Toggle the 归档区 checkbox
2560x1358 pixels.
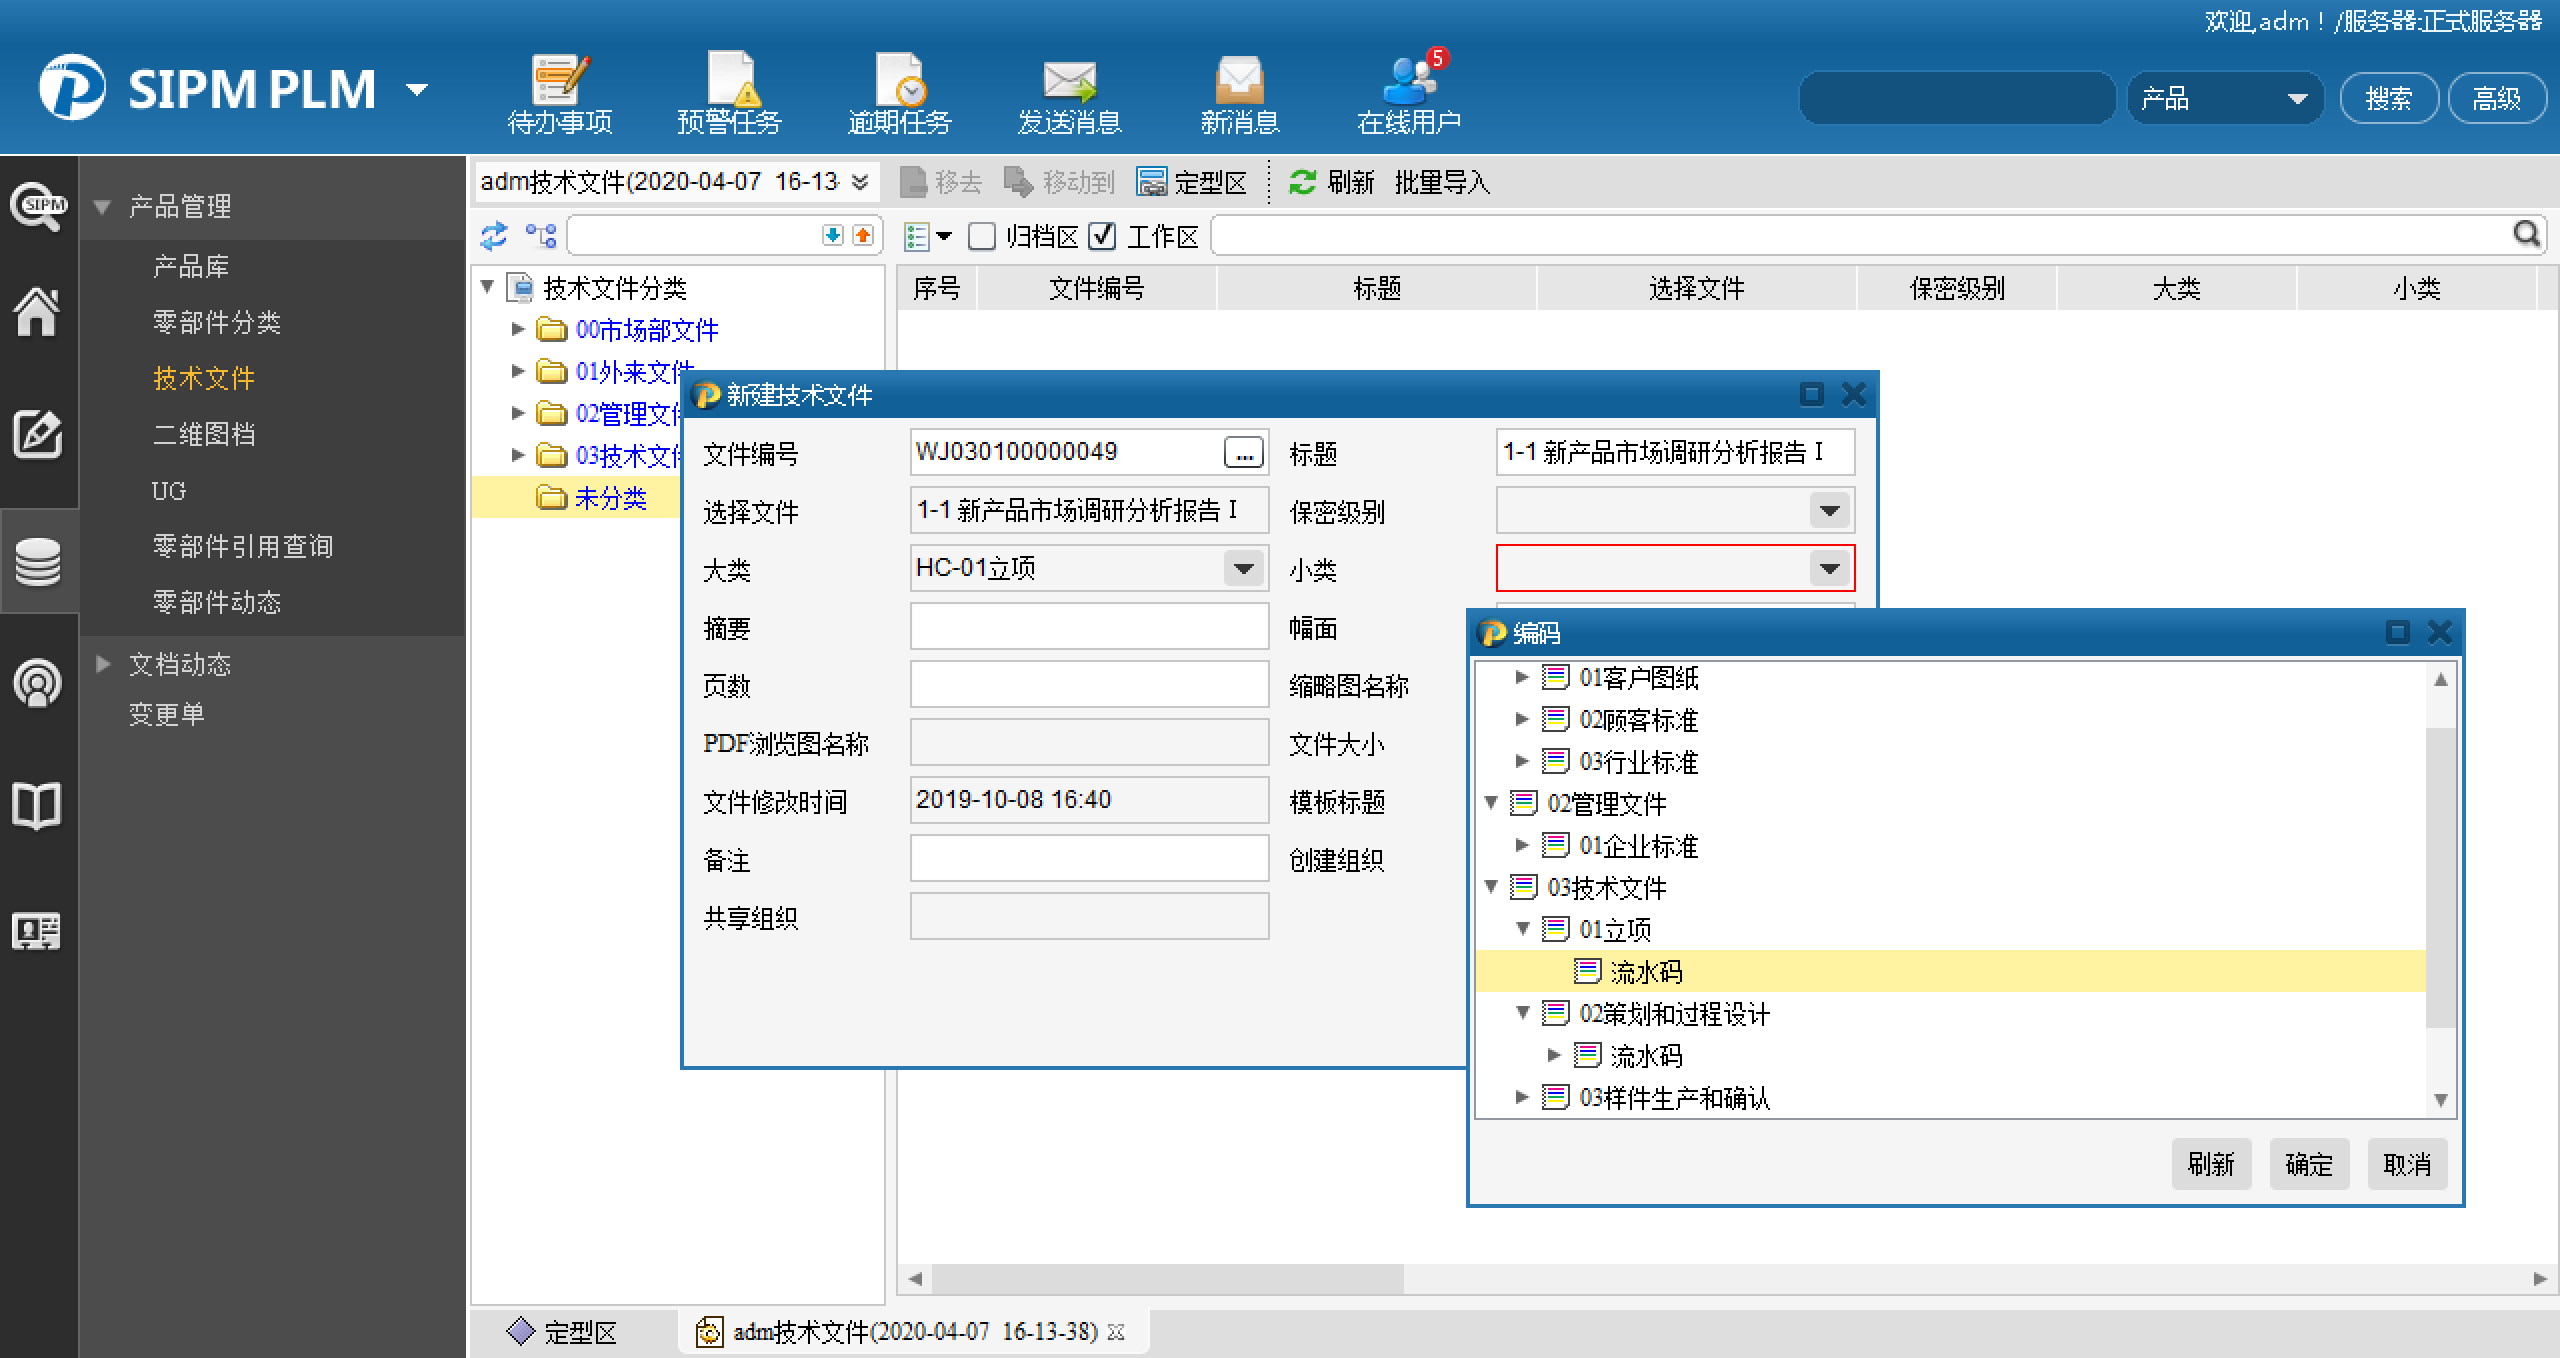(x=982, y=236)
